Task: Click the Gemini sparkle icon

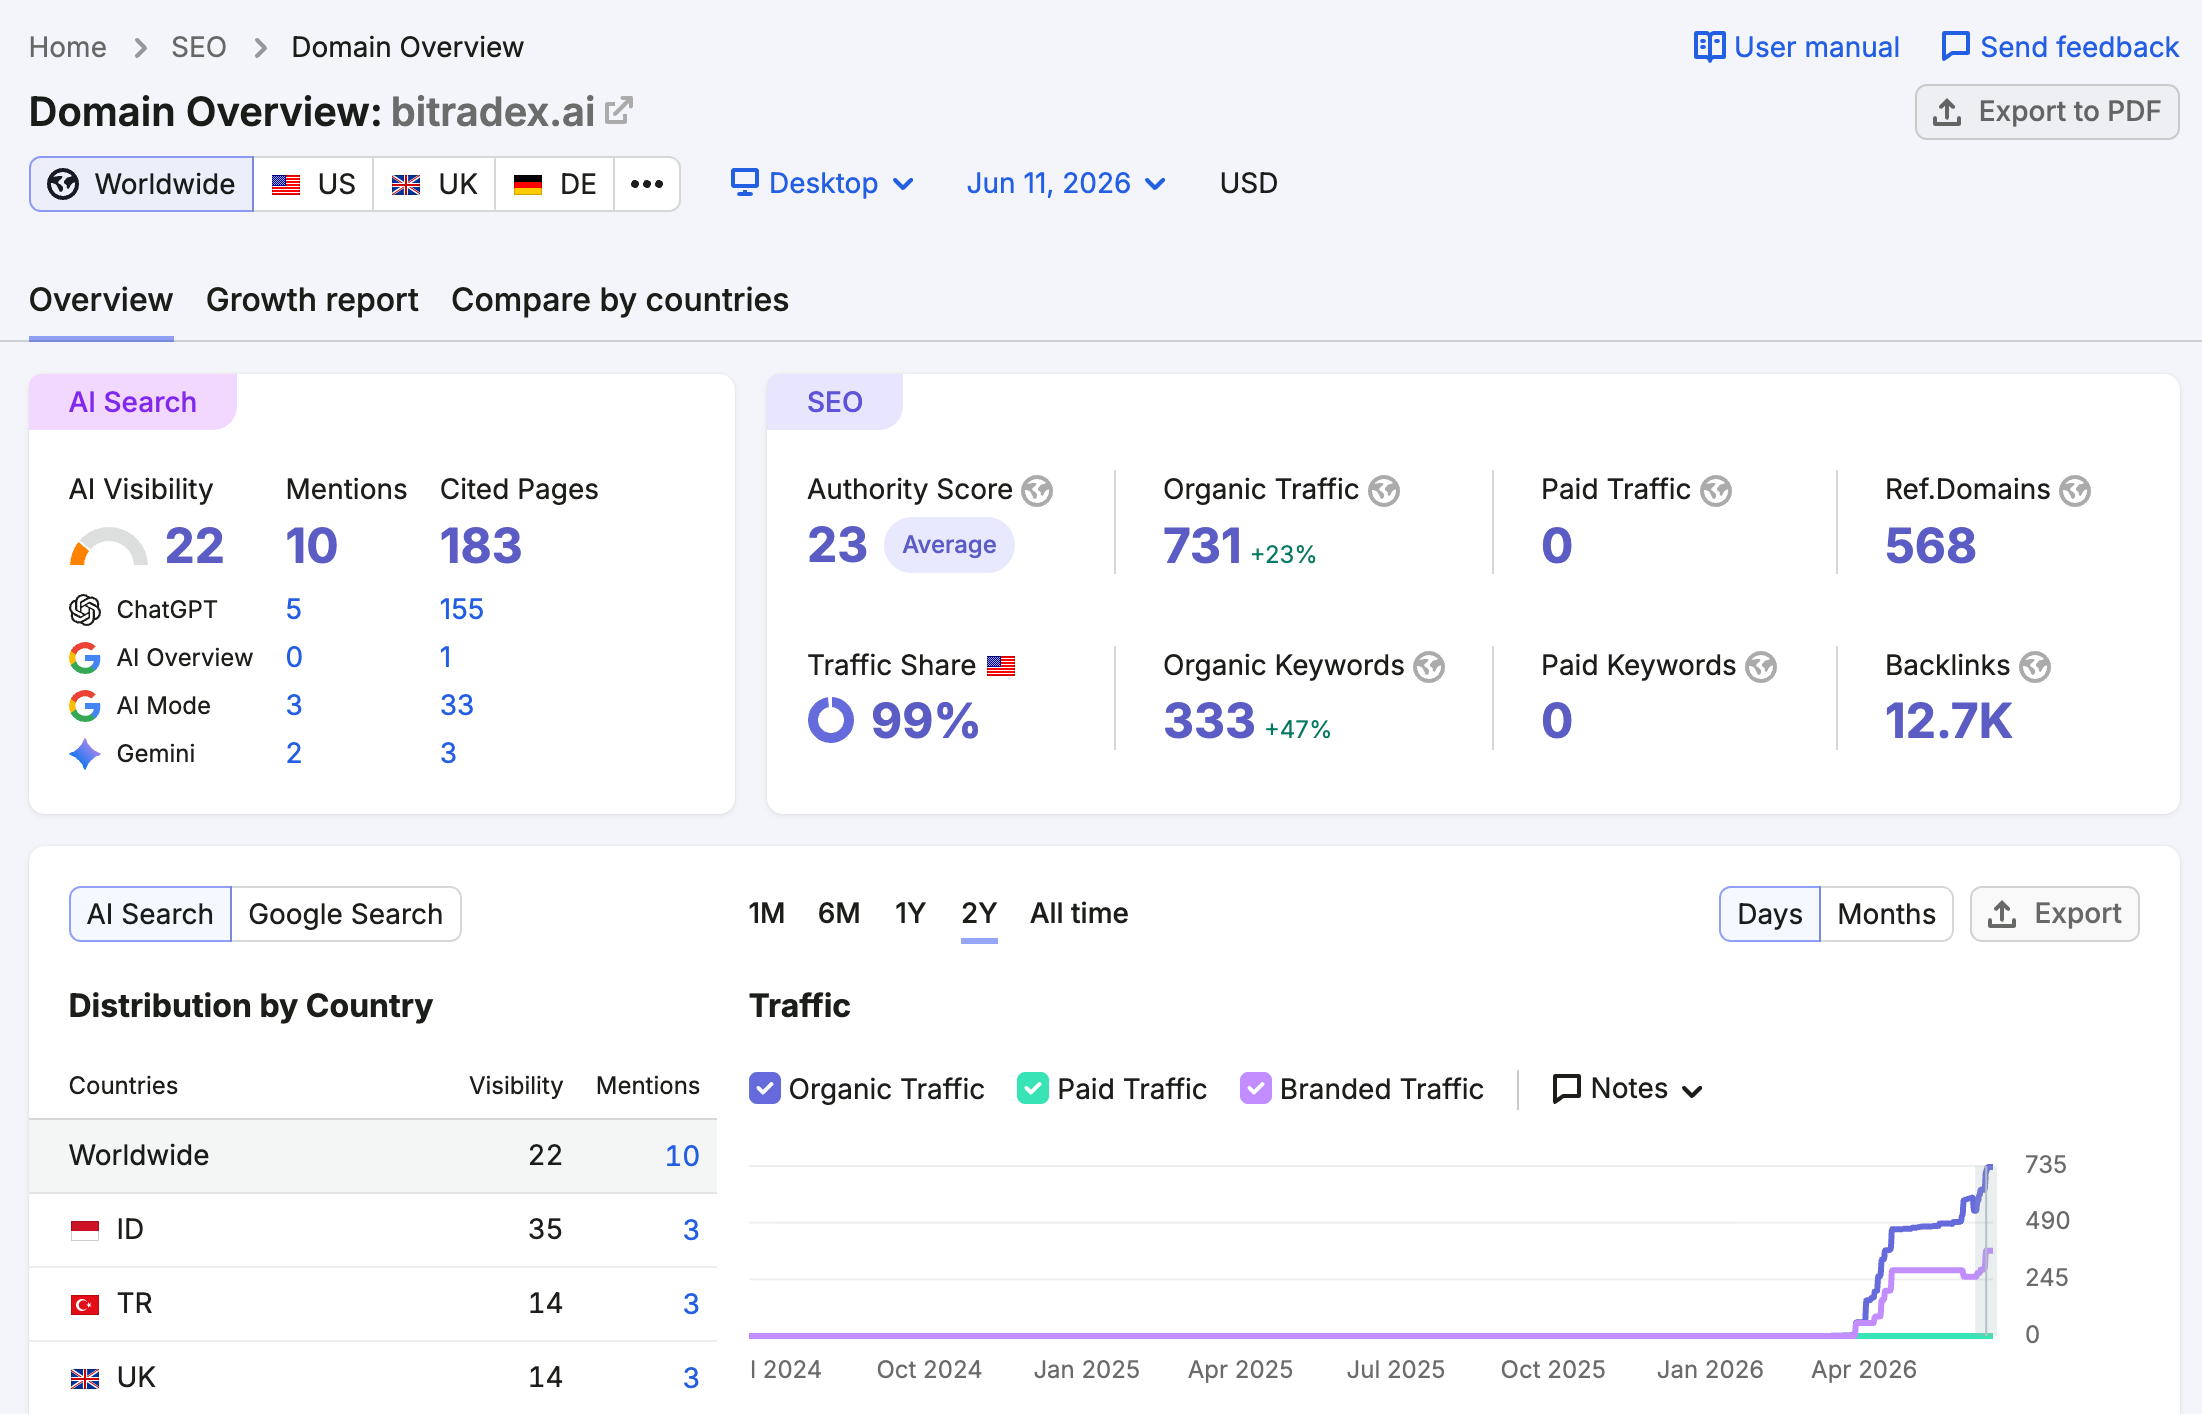Action: (85, 753)
